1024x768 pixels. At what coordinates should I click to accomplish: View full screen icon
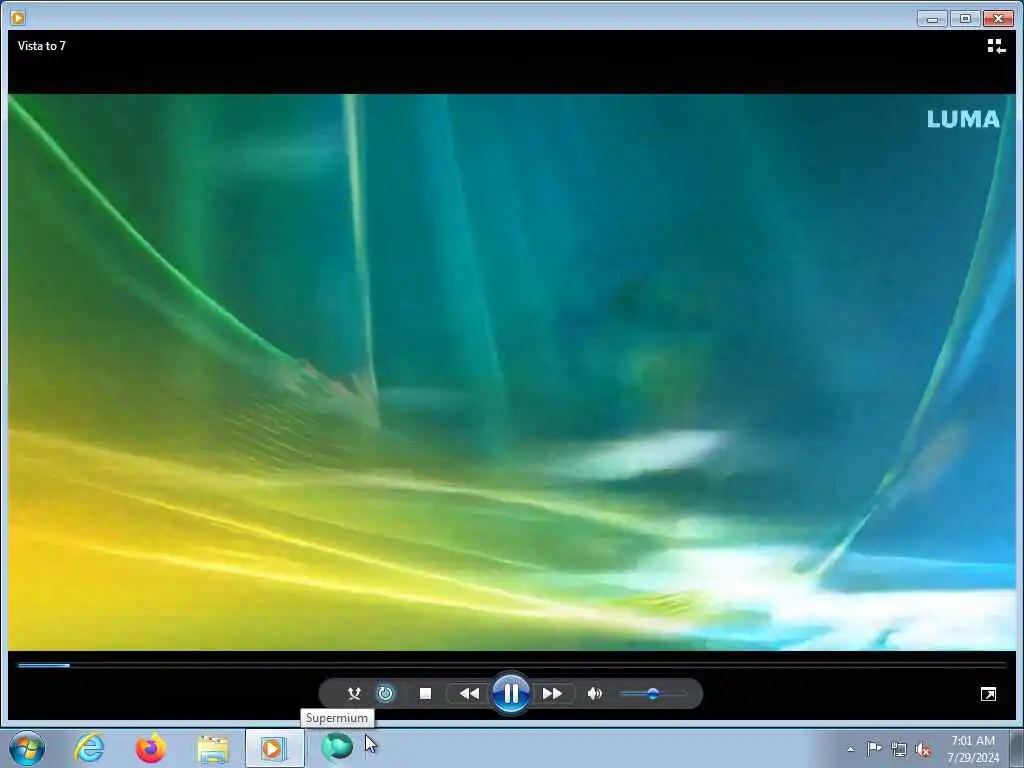tap(989, 694)
